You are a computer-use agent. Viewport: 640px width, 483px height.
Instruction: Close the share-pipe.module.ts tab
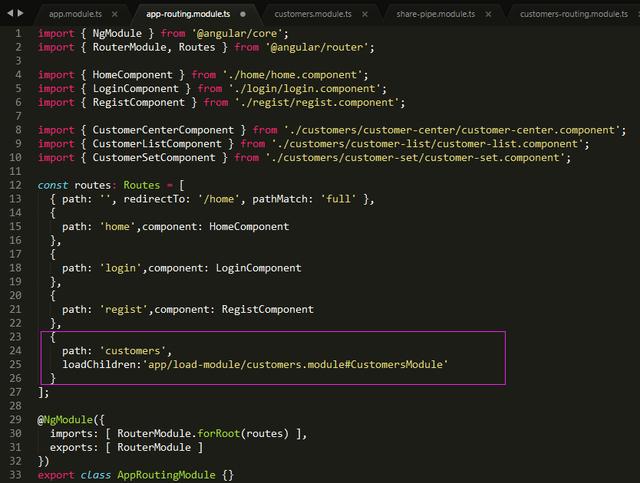[488, 14]
